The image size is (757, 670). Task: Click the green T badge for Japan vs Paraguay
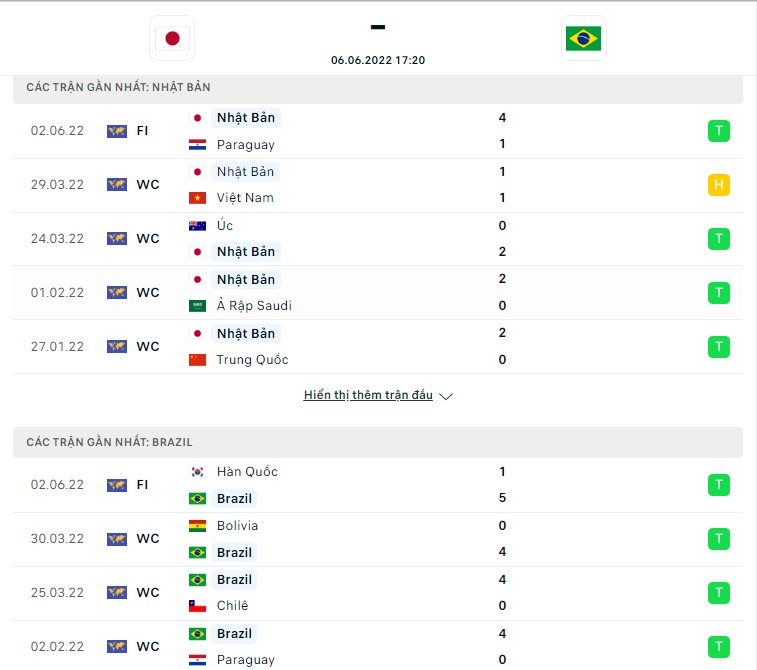click(x=718, y=131)
